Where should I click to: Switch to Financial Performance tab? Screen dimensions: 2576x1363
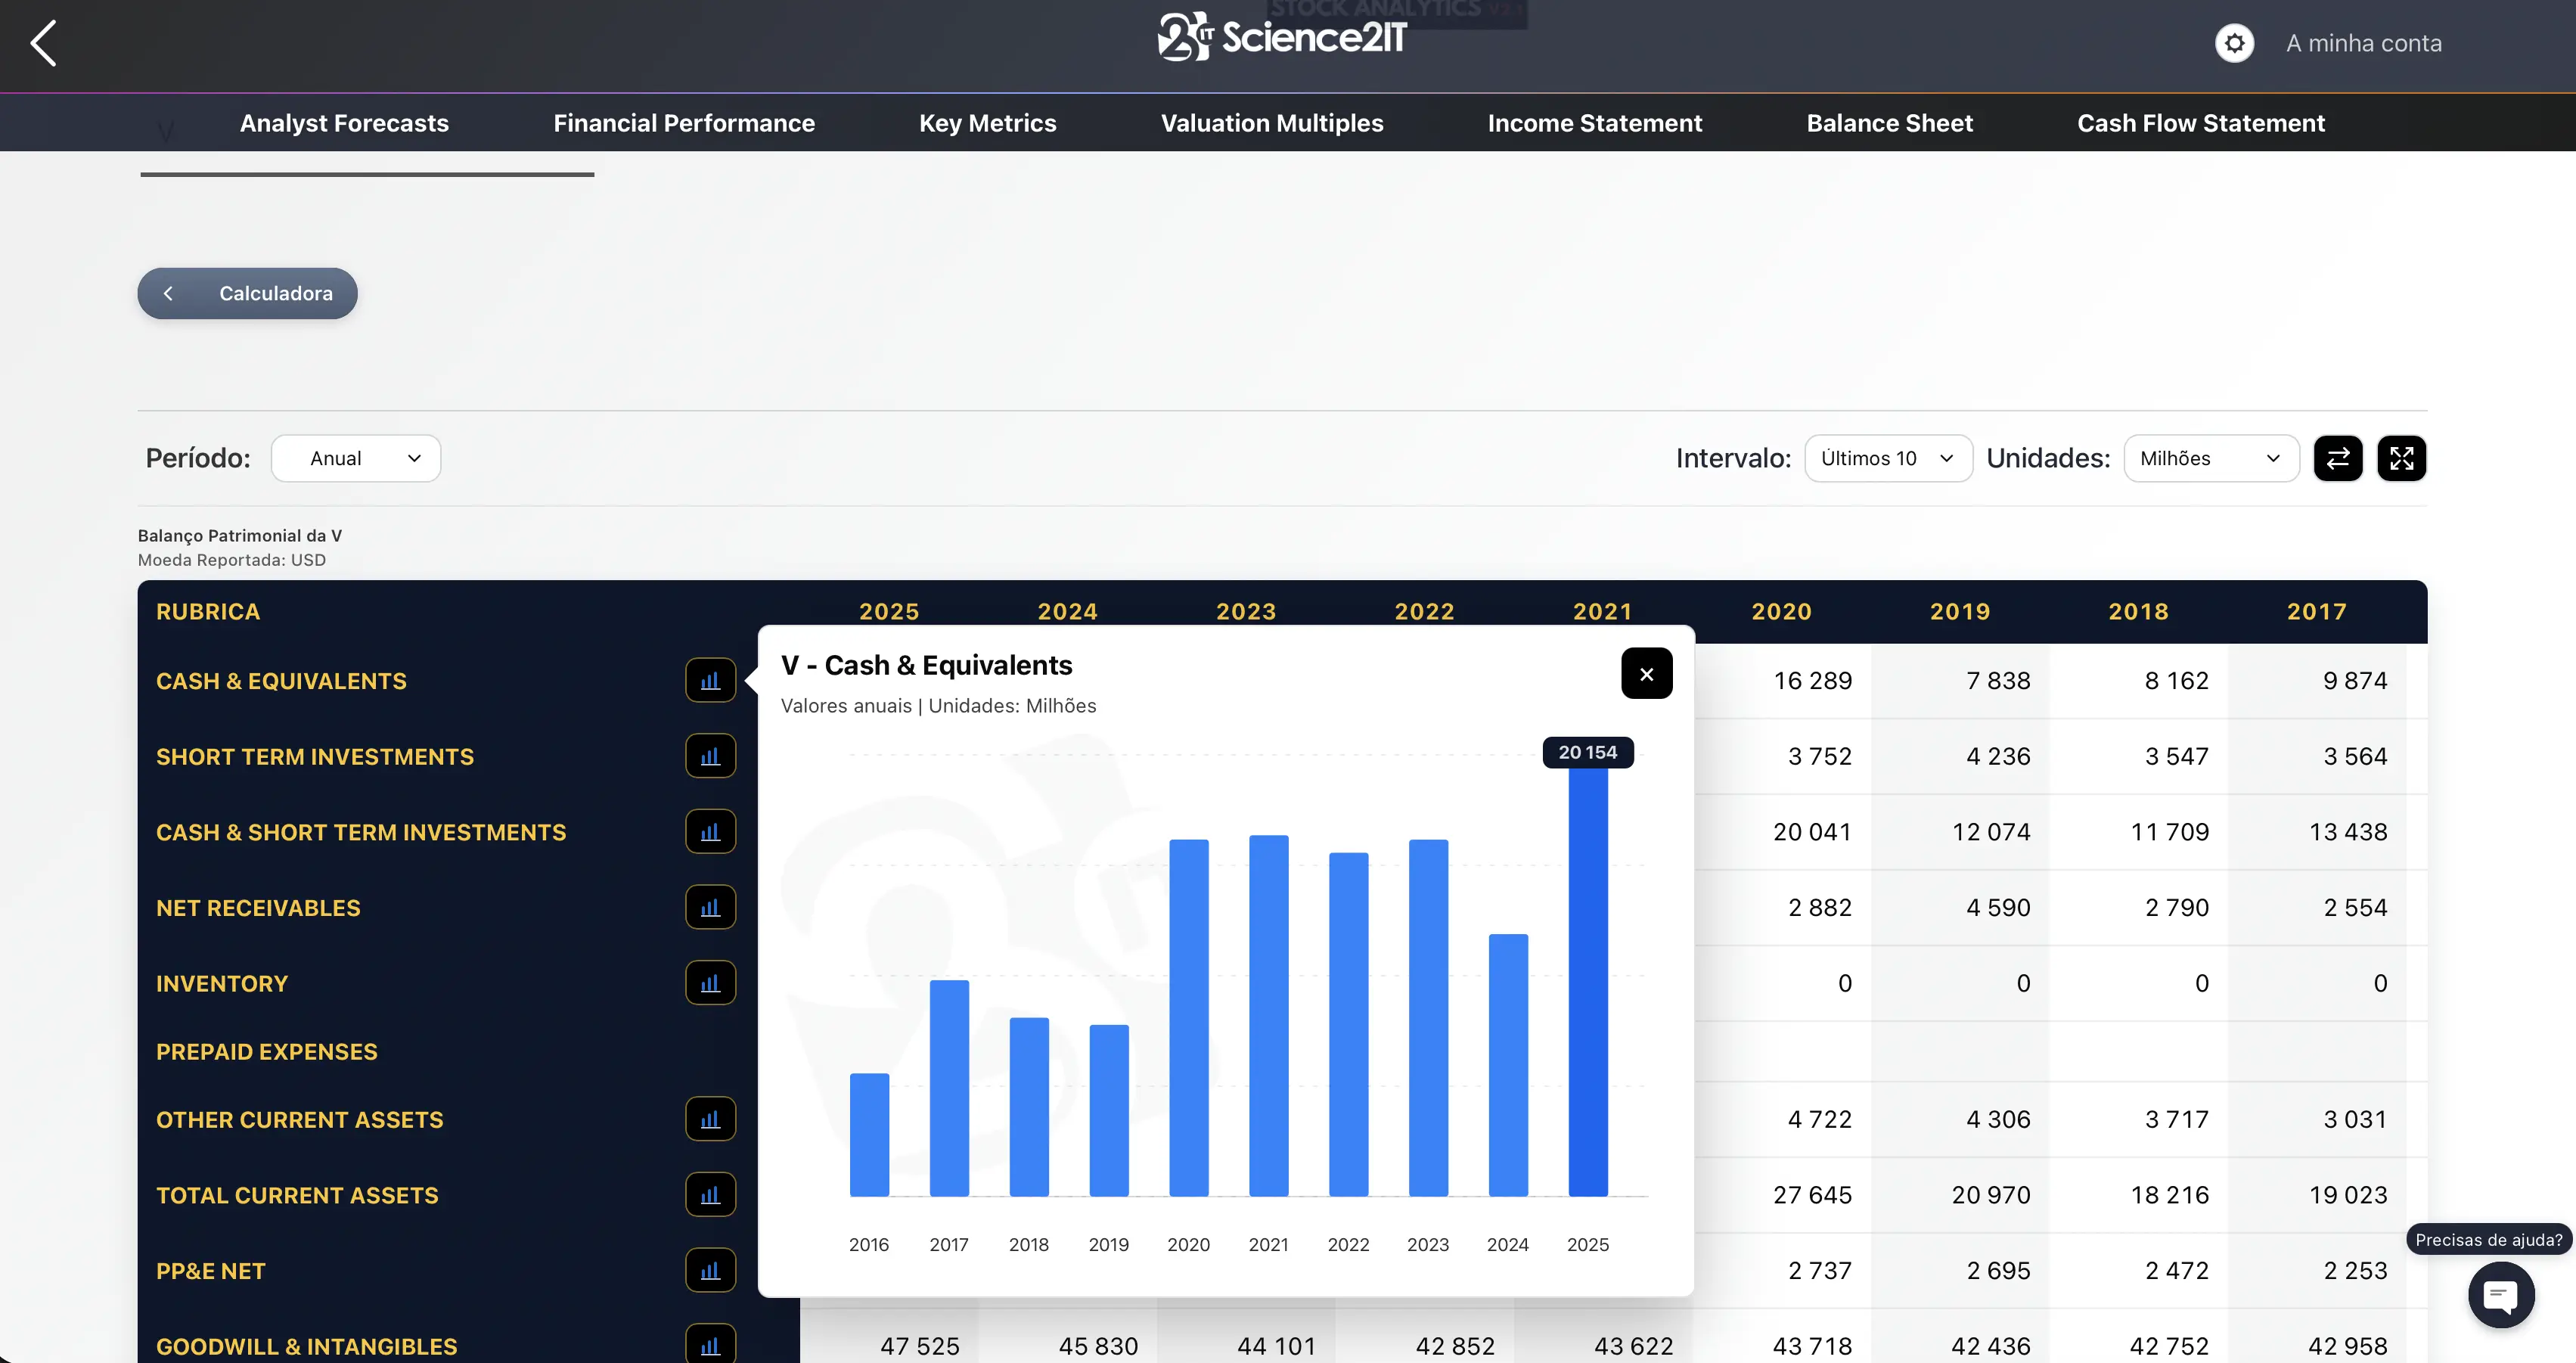coord(684,123)
